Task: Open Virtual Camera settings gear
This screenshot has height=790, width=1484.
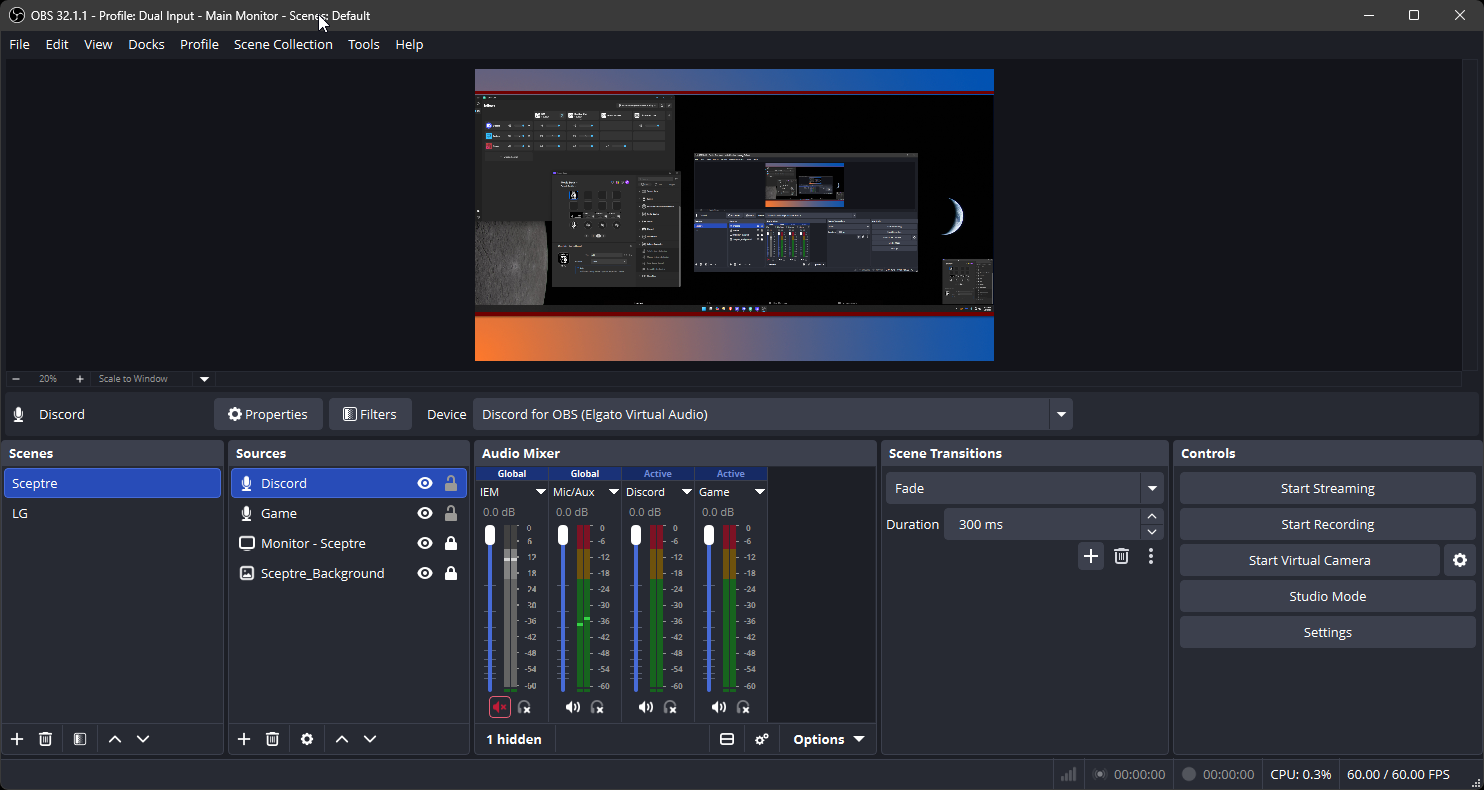Action: (x=1460, y=560)
